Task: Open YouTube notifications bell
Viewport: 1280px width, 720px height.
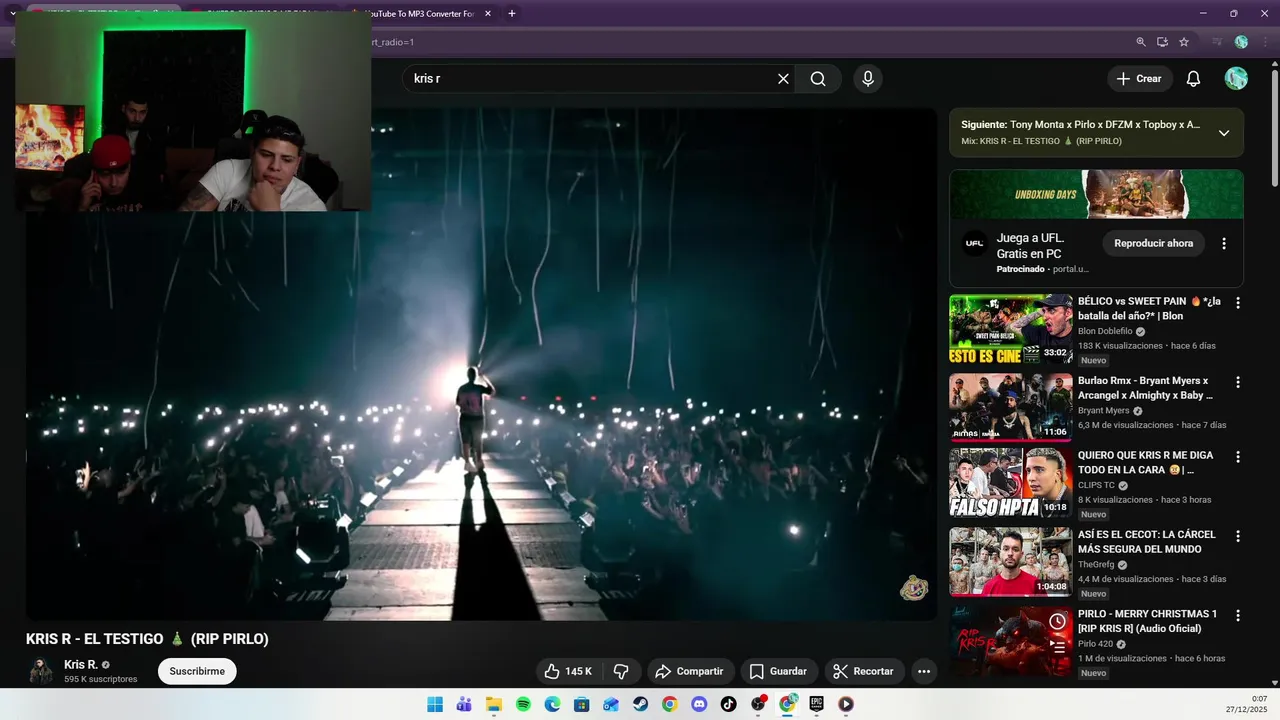Action: coord(1193,79)
